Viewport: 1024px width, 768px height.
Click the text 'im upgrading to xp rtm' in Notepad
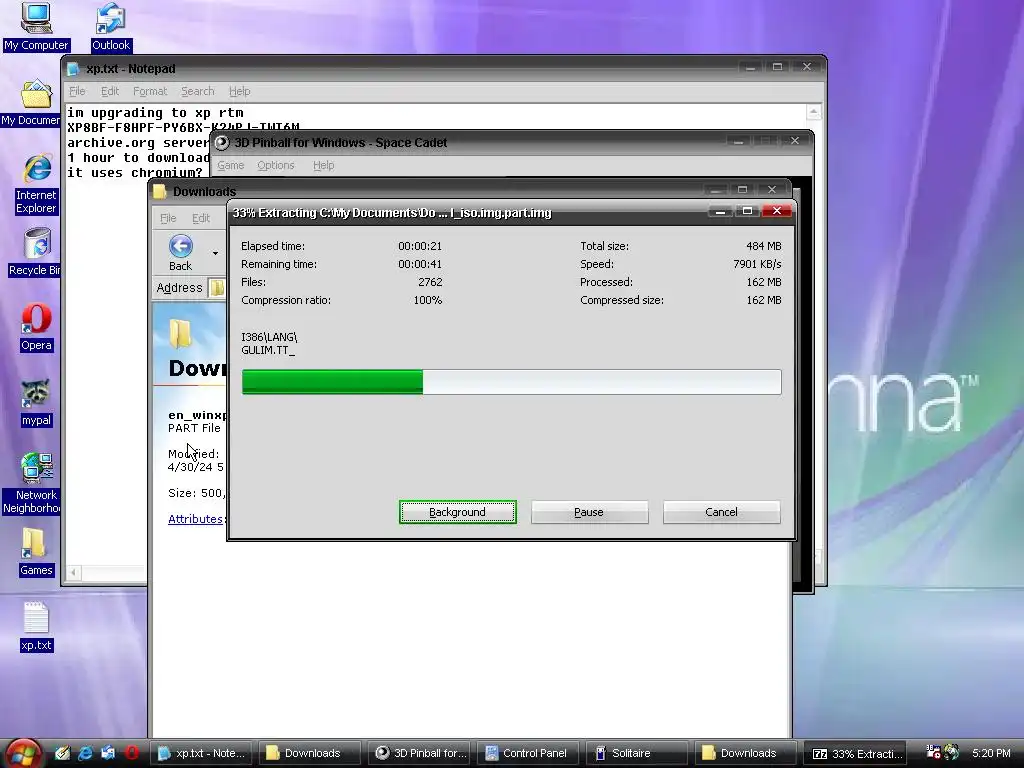pyautogui.click(x=155, y=112)
